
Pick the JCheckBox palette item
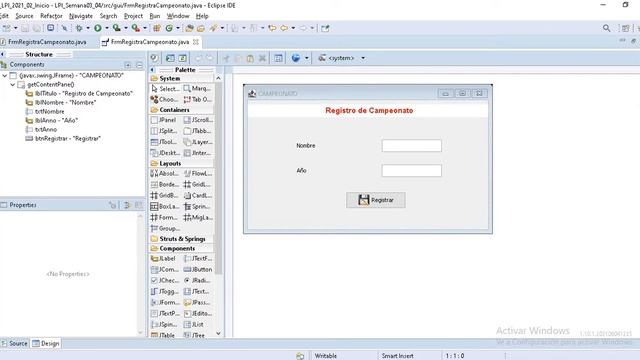165,280
